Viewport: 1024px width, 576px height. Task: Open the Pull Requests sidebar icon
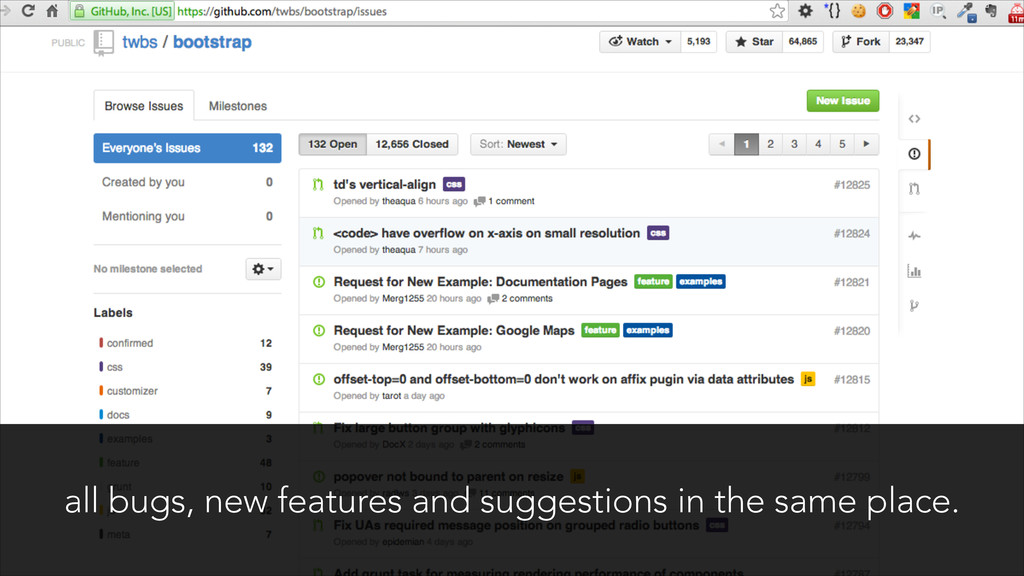914,189
